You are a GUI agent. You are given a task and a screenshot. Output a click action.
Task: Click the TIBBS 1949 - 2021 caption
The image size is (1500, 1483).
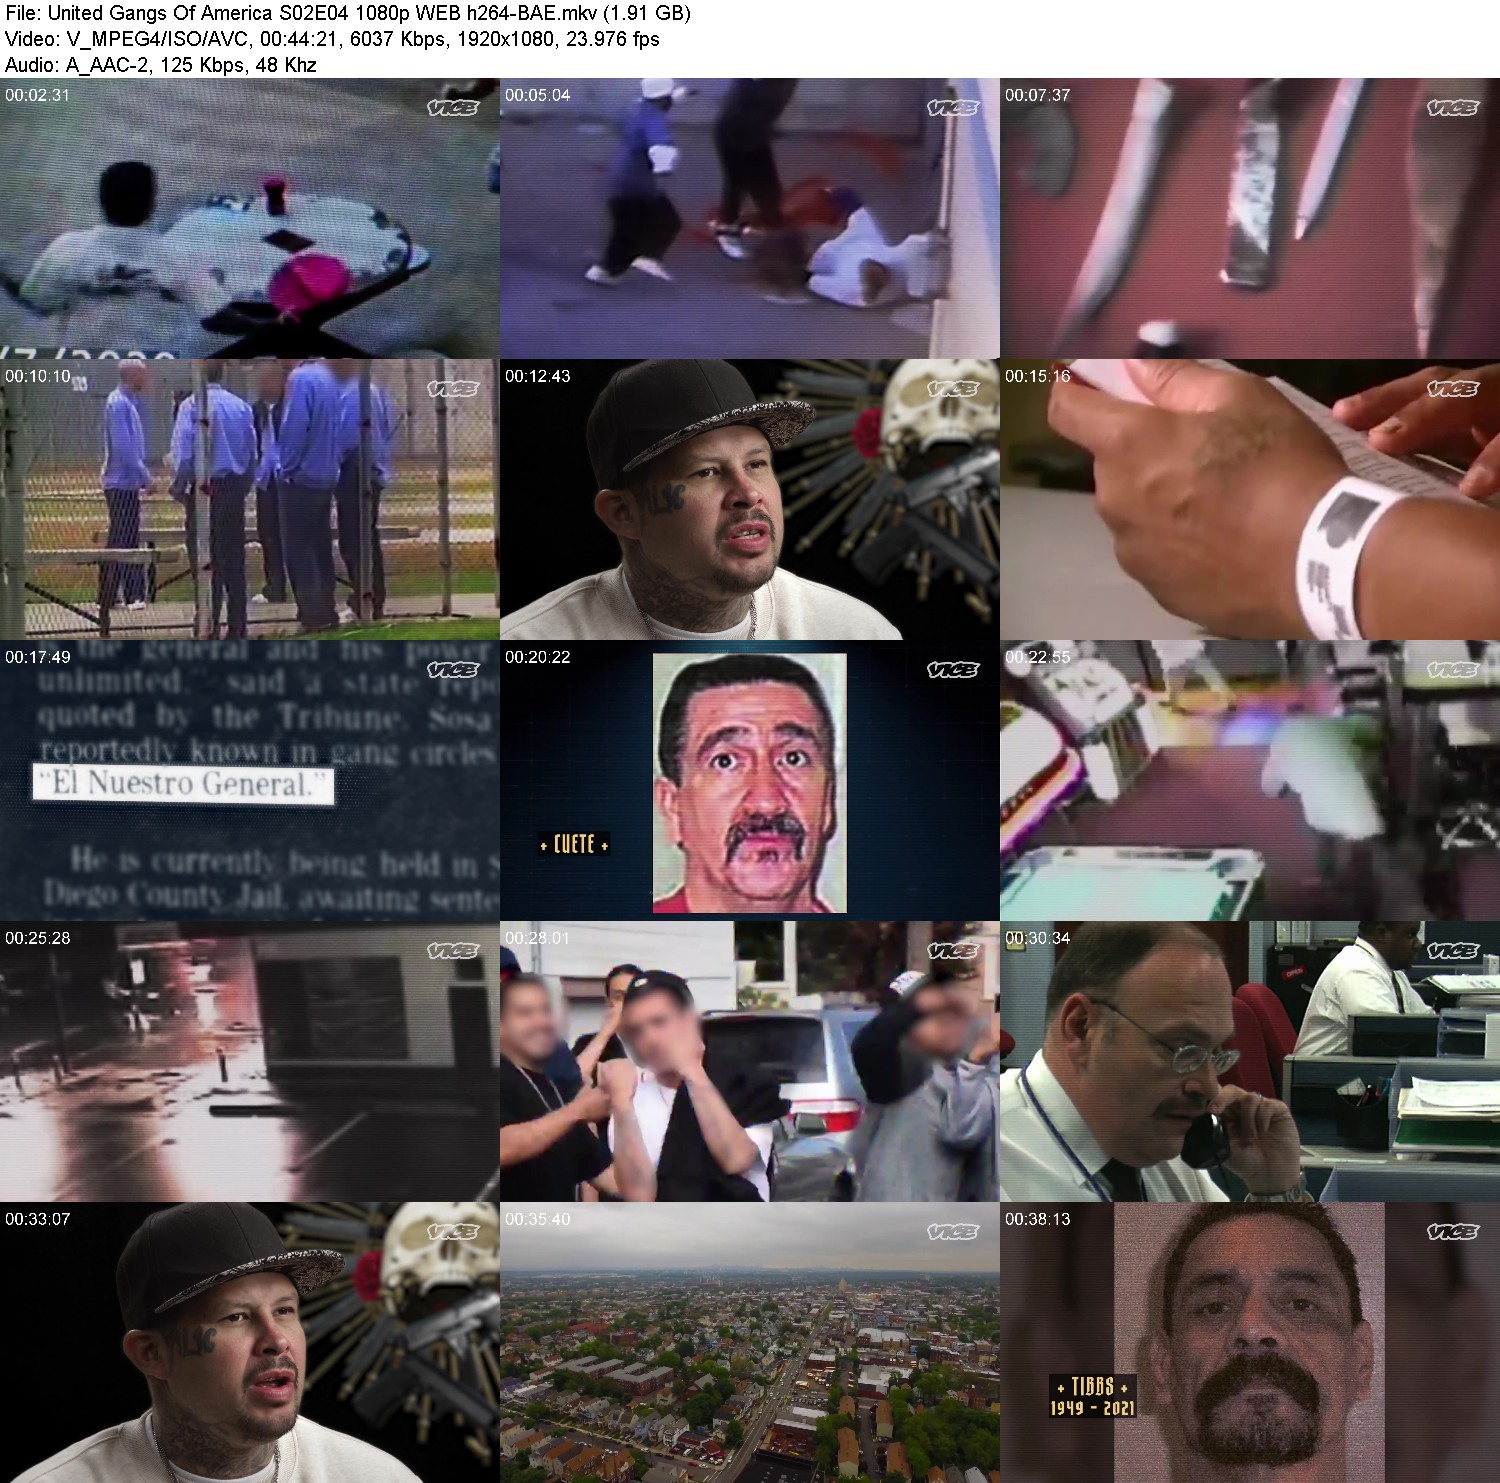pyautogui.click(x=1092, y=1396)
